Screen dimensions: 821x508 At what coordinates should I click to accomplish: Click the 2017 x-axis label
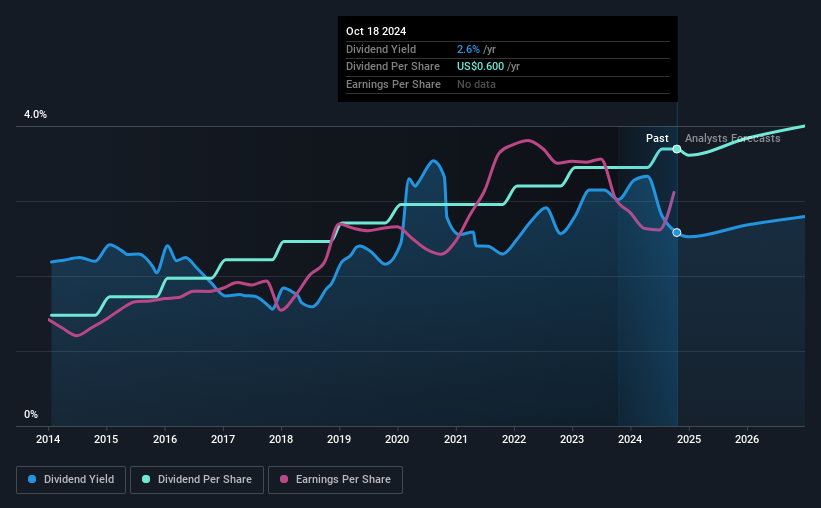tap(223, 439)
